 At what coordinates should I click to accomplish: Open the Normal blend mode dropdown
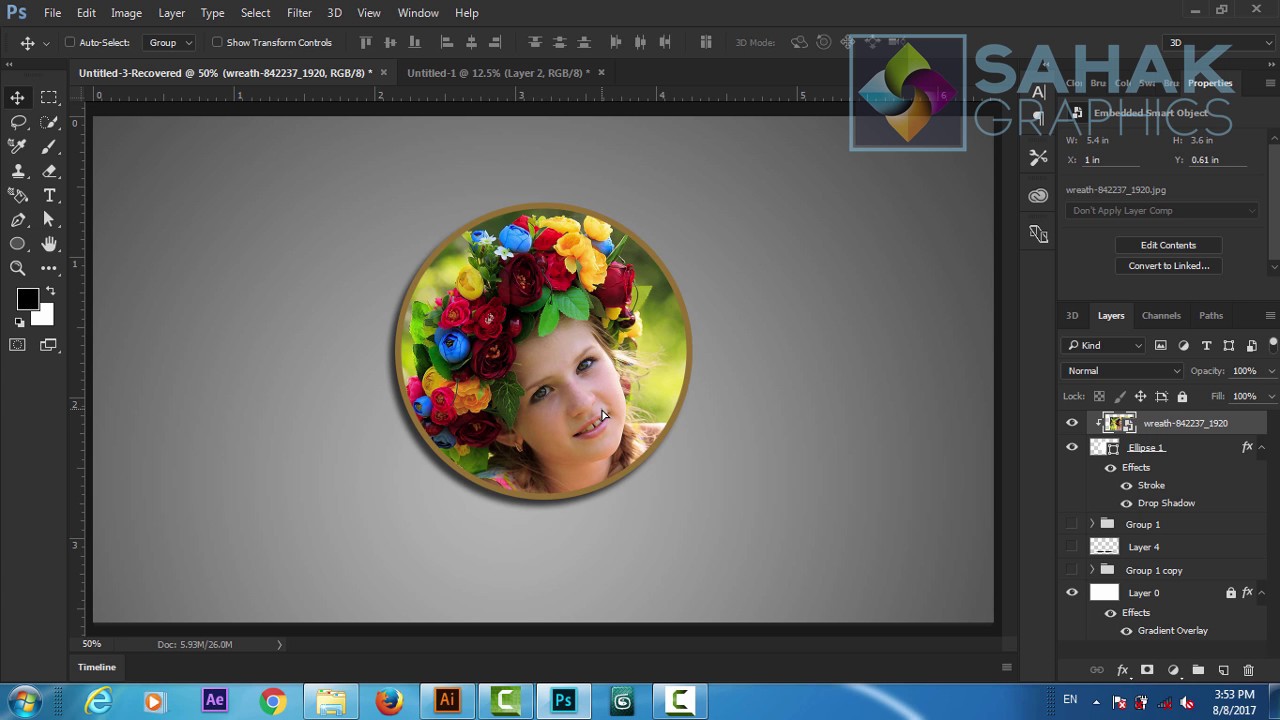(x=1123, y=371)
